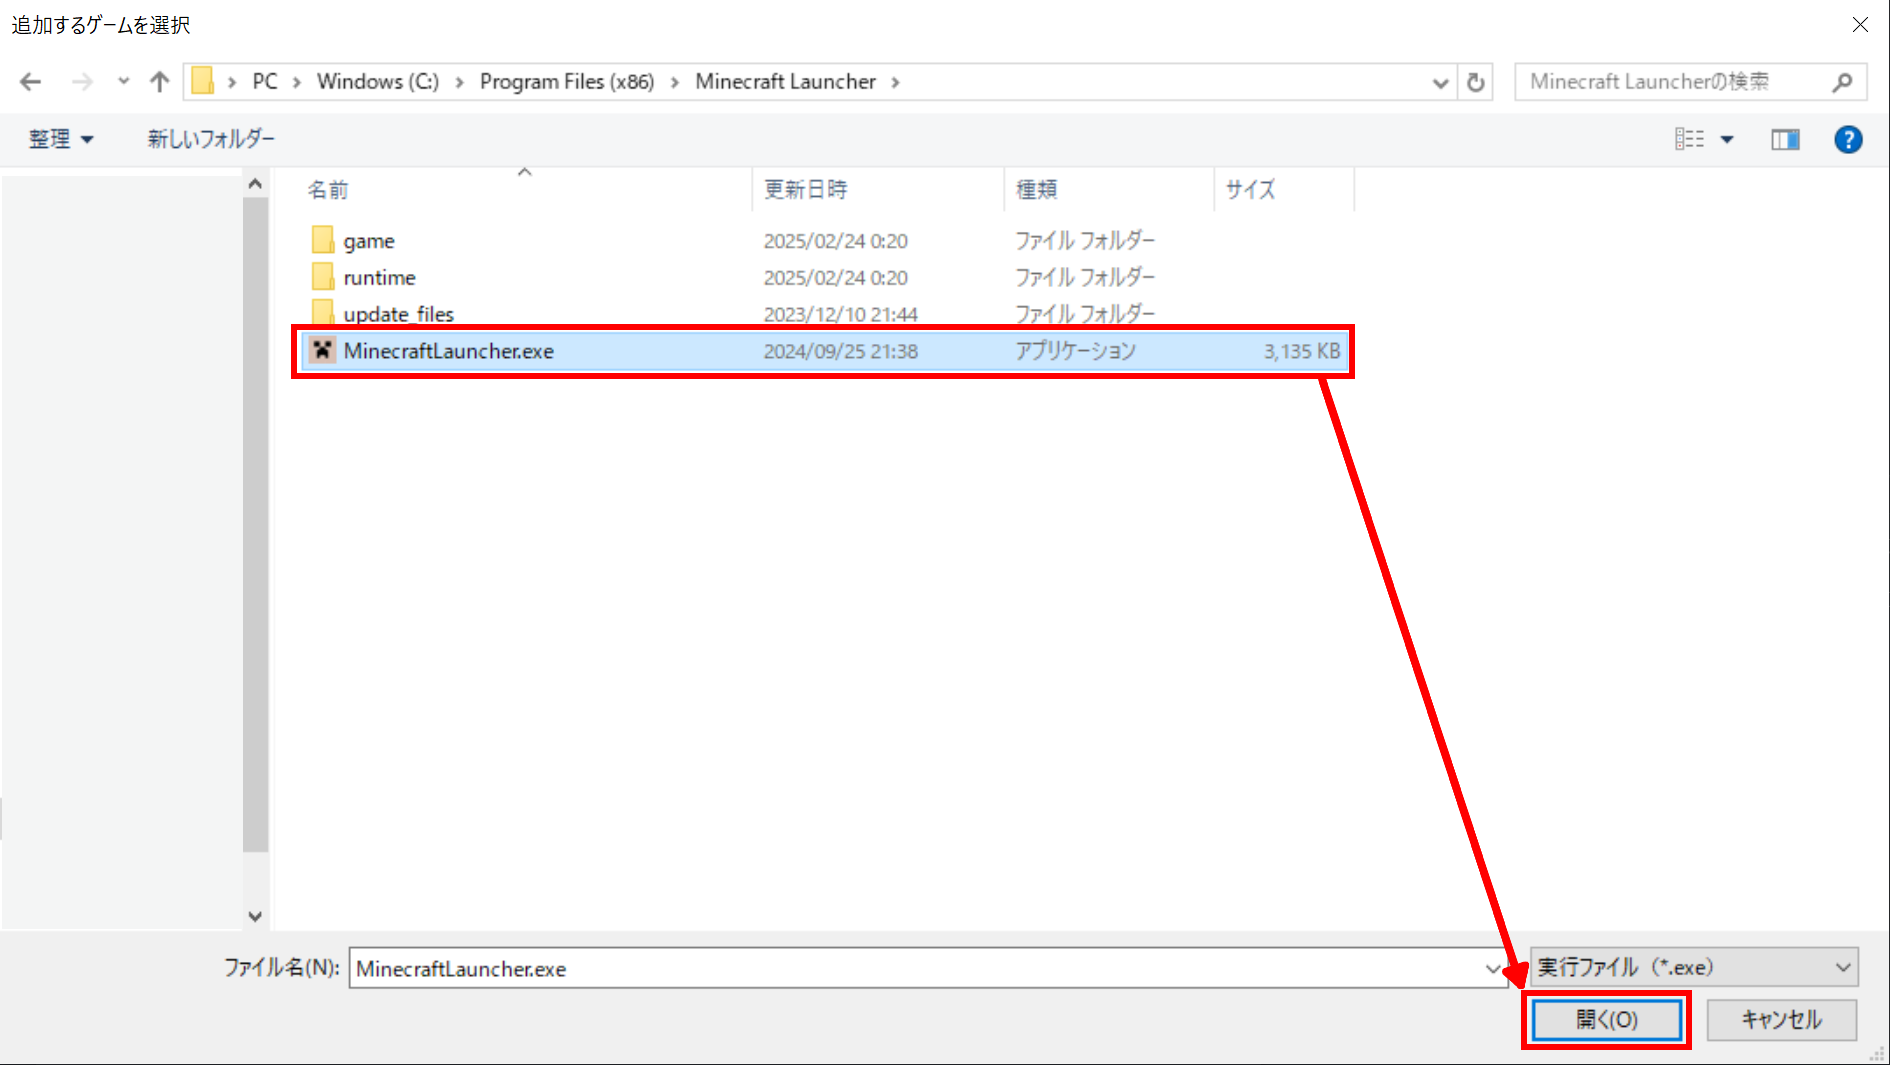Select the runtime folder

coord(379,278)
